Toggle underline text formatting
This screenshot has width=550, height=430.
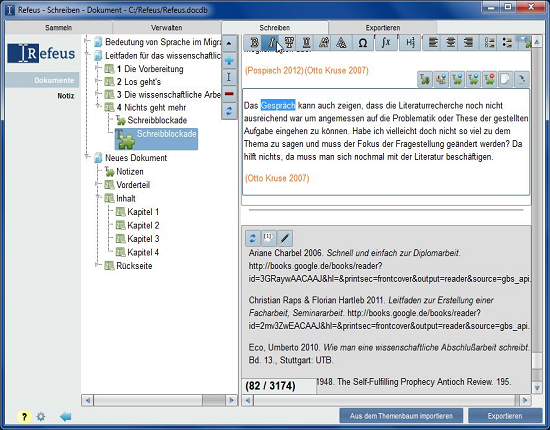point(306,43)
